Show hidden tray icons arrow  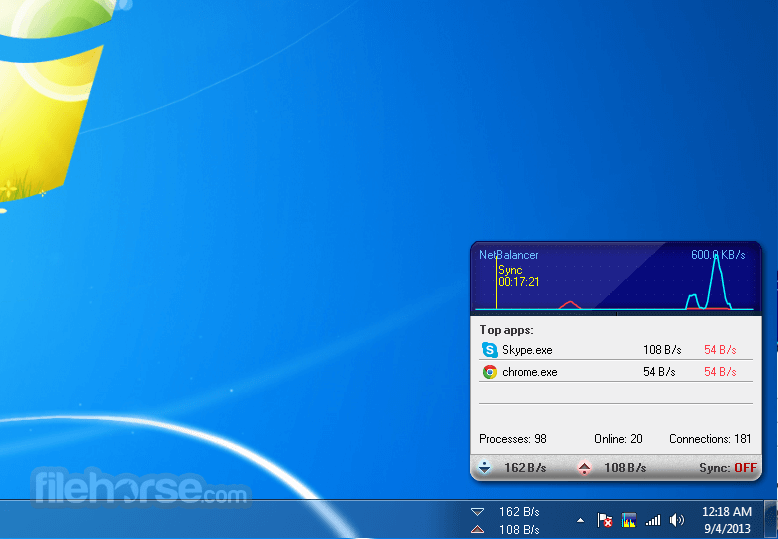581,521
